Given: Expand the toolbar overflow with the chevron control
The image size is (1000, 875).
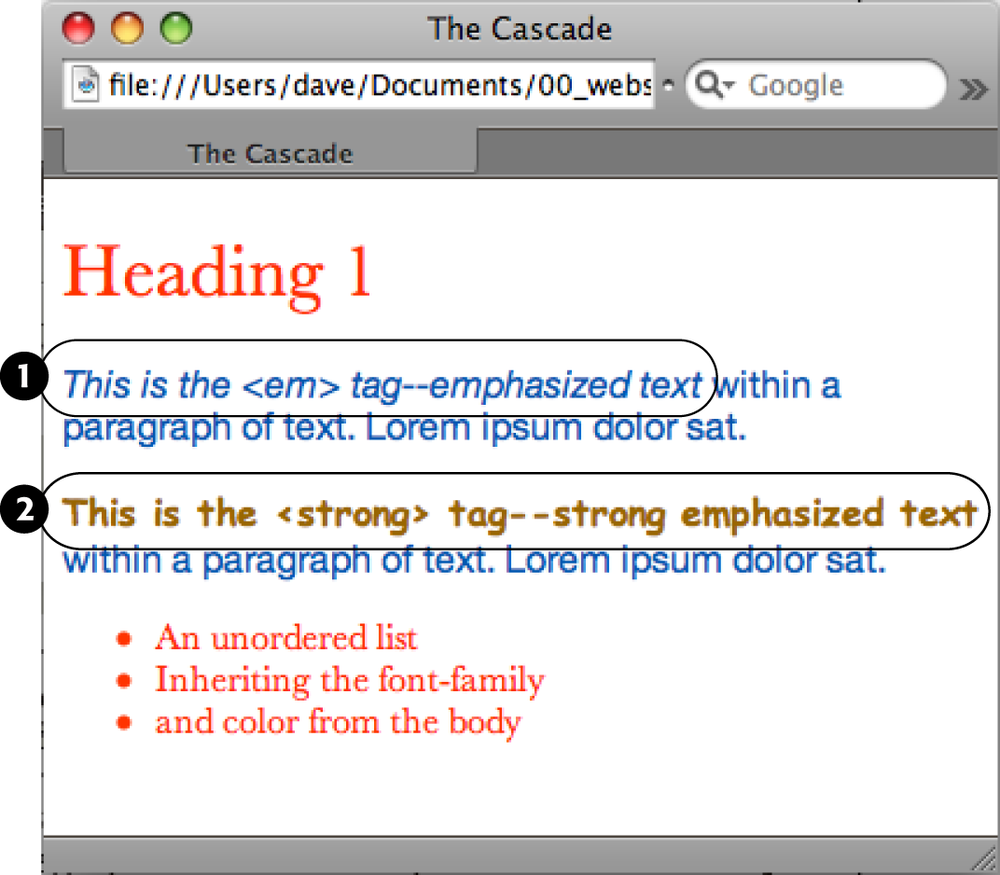Looking at the screenshot, I should [x=971, y=88].
